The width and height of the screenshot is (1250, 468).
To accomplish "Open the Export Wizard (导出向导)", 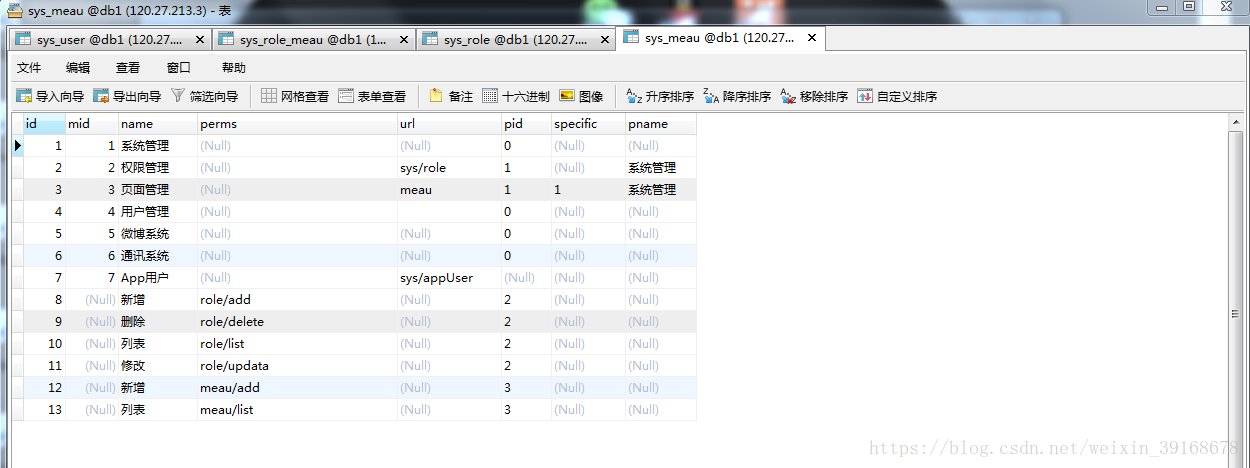I will pyautogui.click(x=127, y=97).
